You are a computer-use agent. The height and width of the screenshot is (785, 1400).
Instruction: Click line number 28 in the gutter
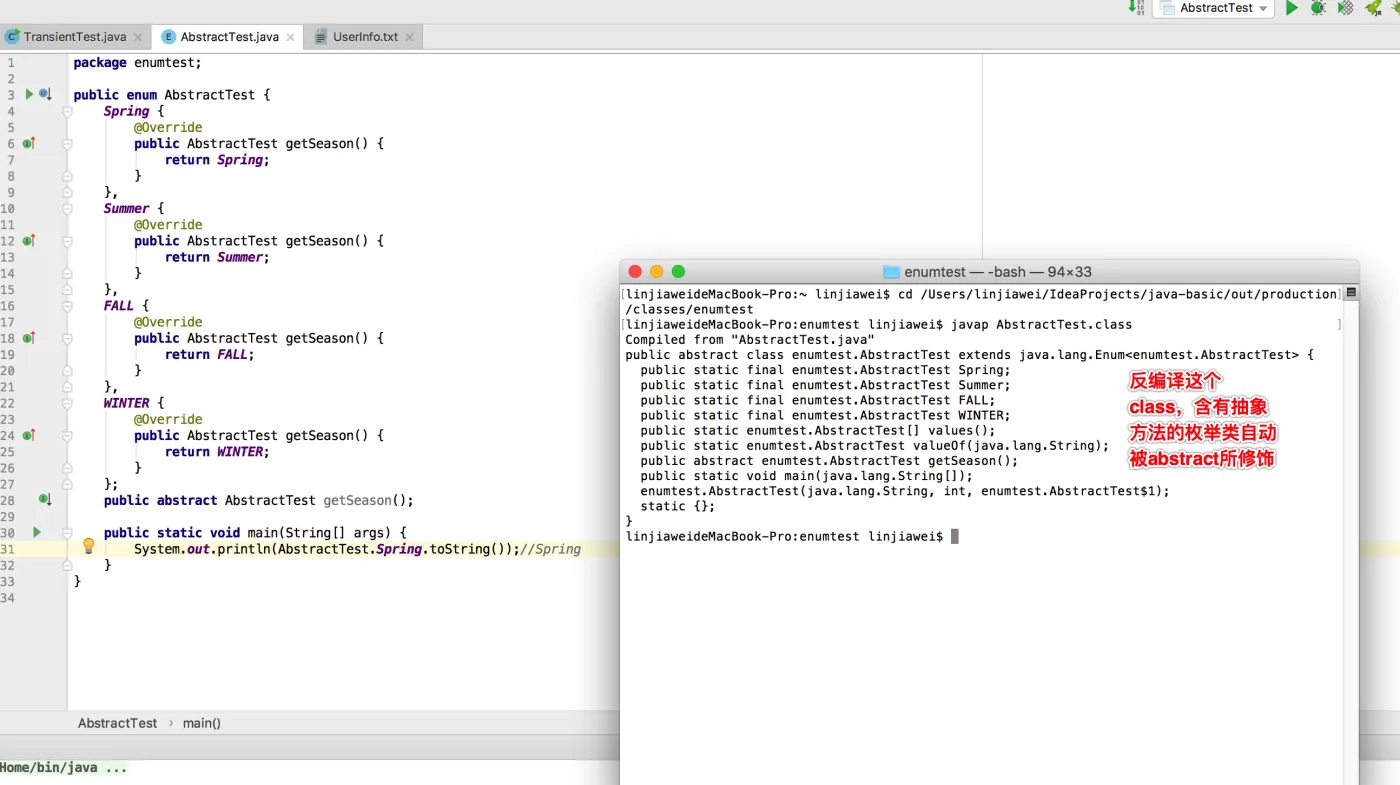tap(7, 500)
